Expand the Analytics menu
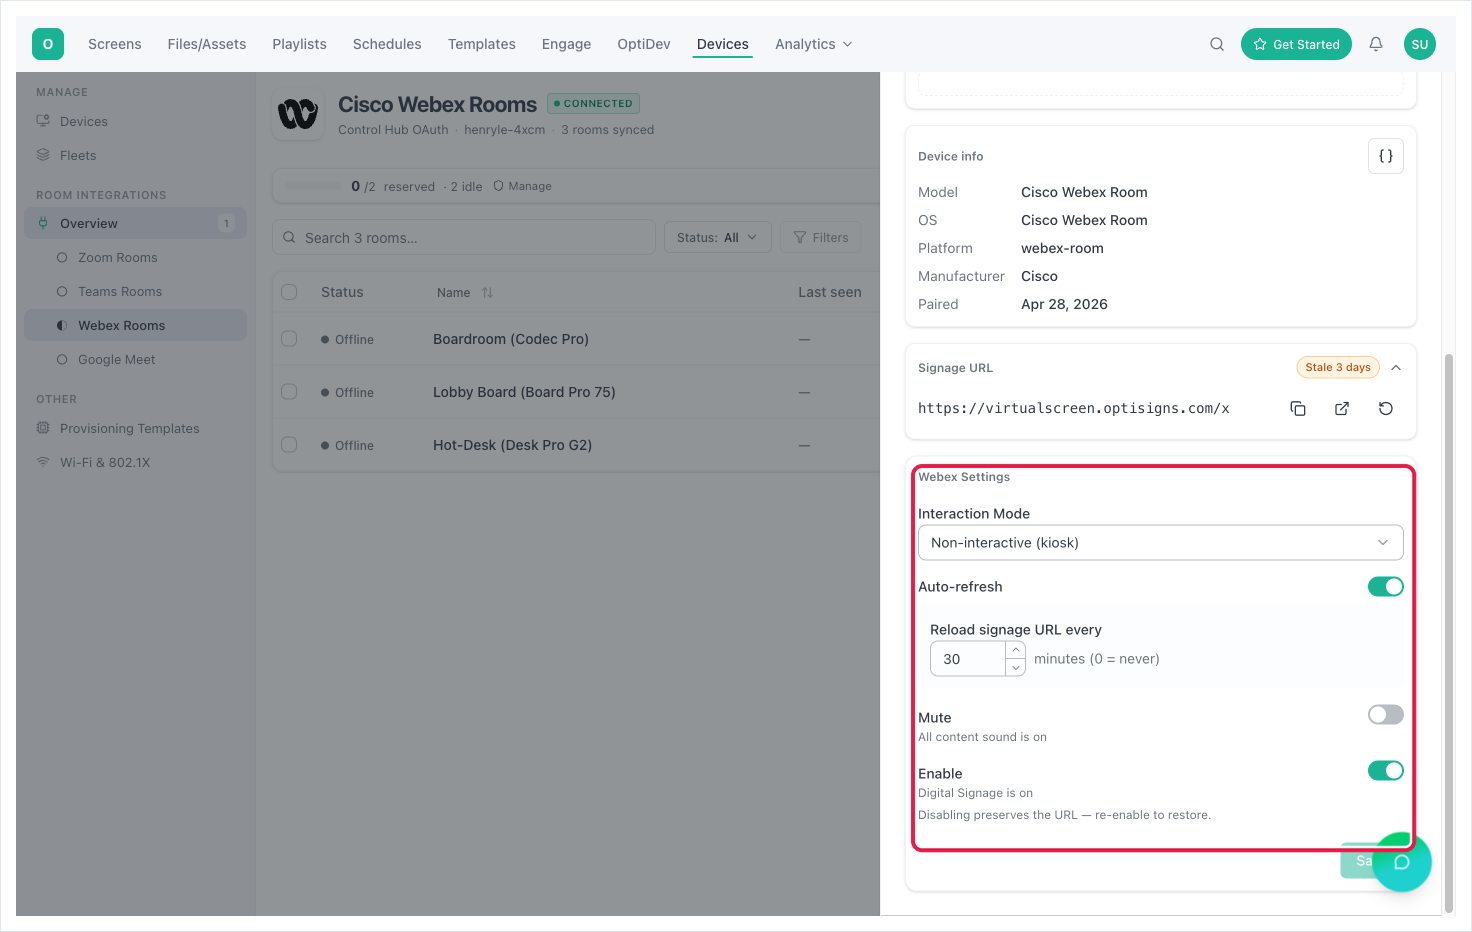 tap(814, 44)
